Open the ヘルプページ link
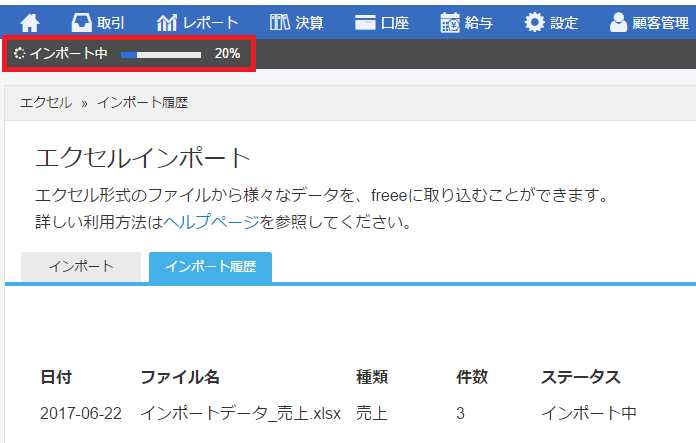Viewport: 696px width, 443px height. click(x=211, y=222)
